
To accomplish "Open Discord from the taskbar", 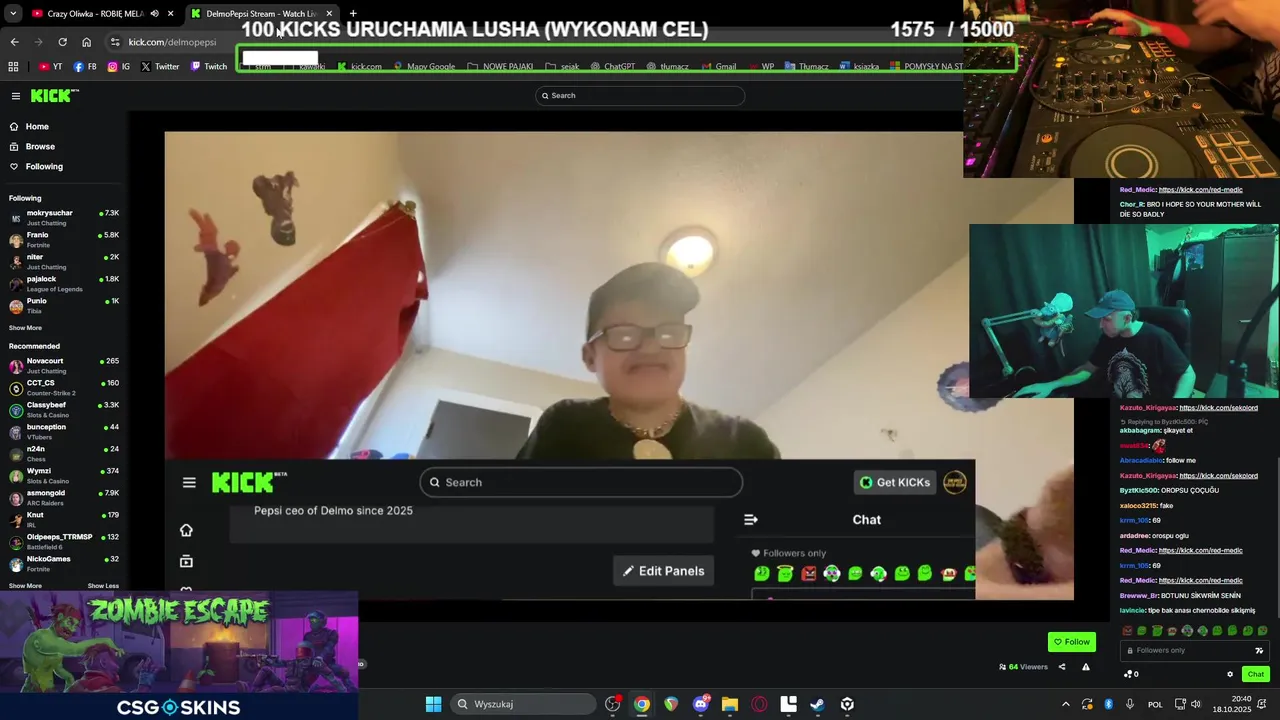I will 701,704.
